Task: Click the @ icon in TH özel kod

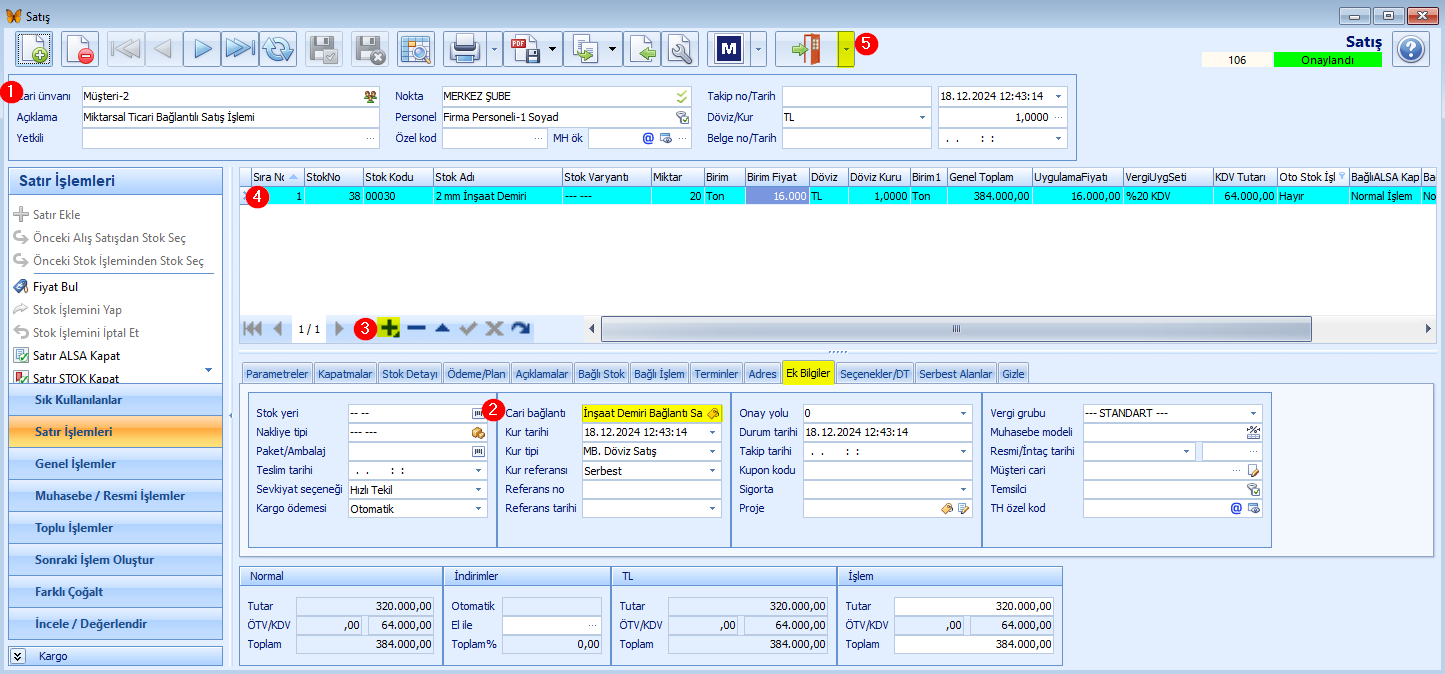Action: (1236, 508)
